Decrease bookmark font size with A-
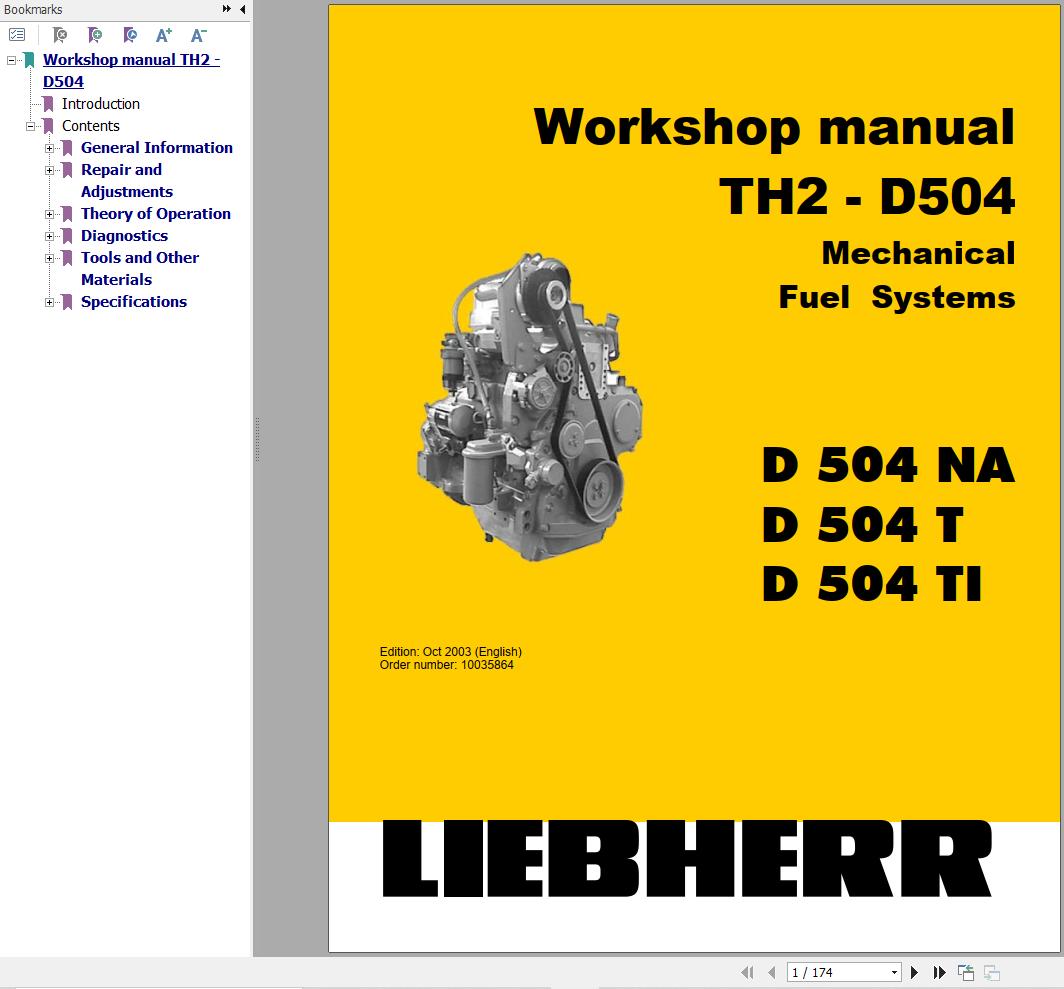 tap(198, 35)
